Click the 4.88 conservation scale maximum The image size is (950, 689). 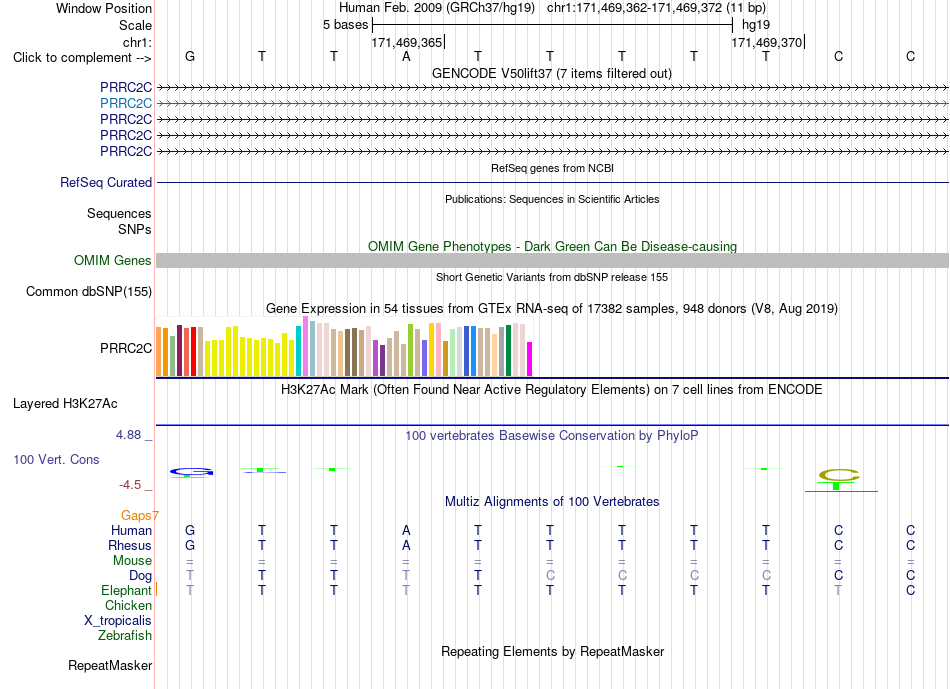click(x=128, y=434)
